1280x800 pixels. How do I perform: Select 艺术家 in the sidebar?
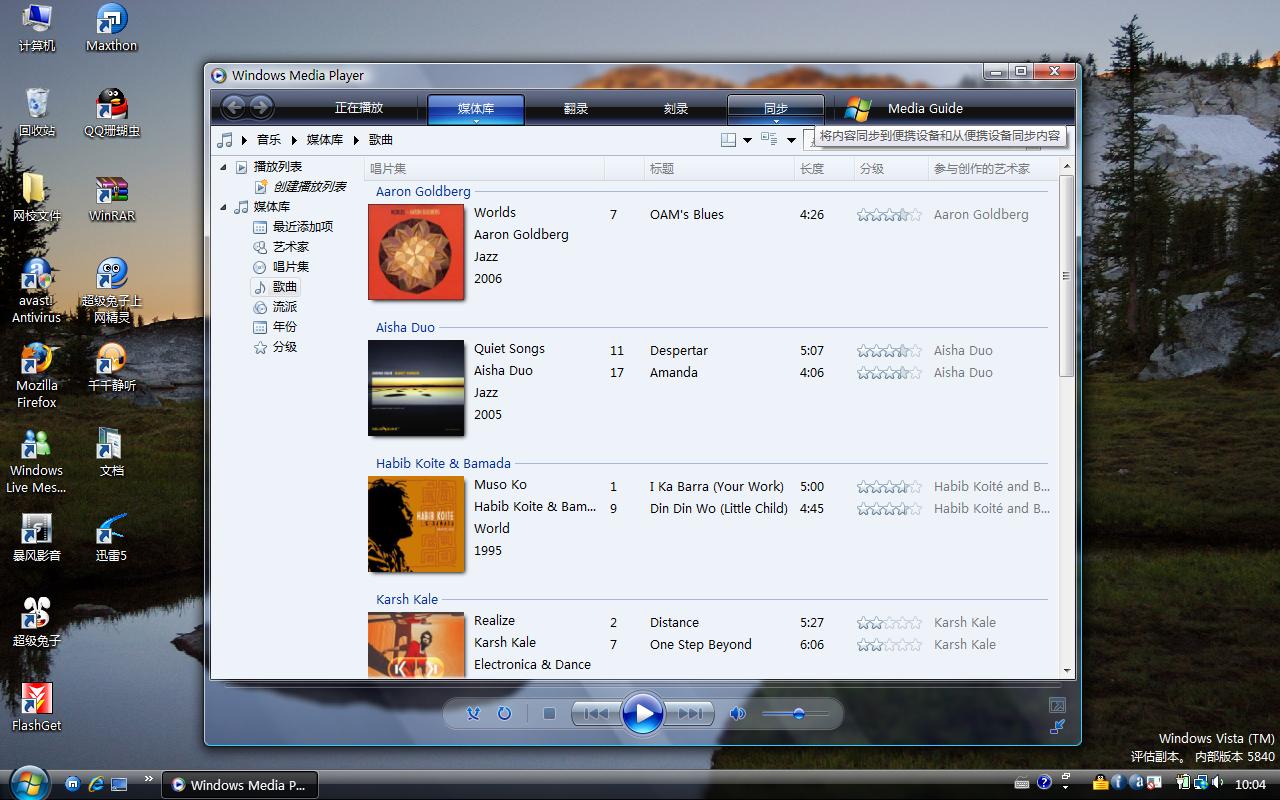click(x=291, y=247)
